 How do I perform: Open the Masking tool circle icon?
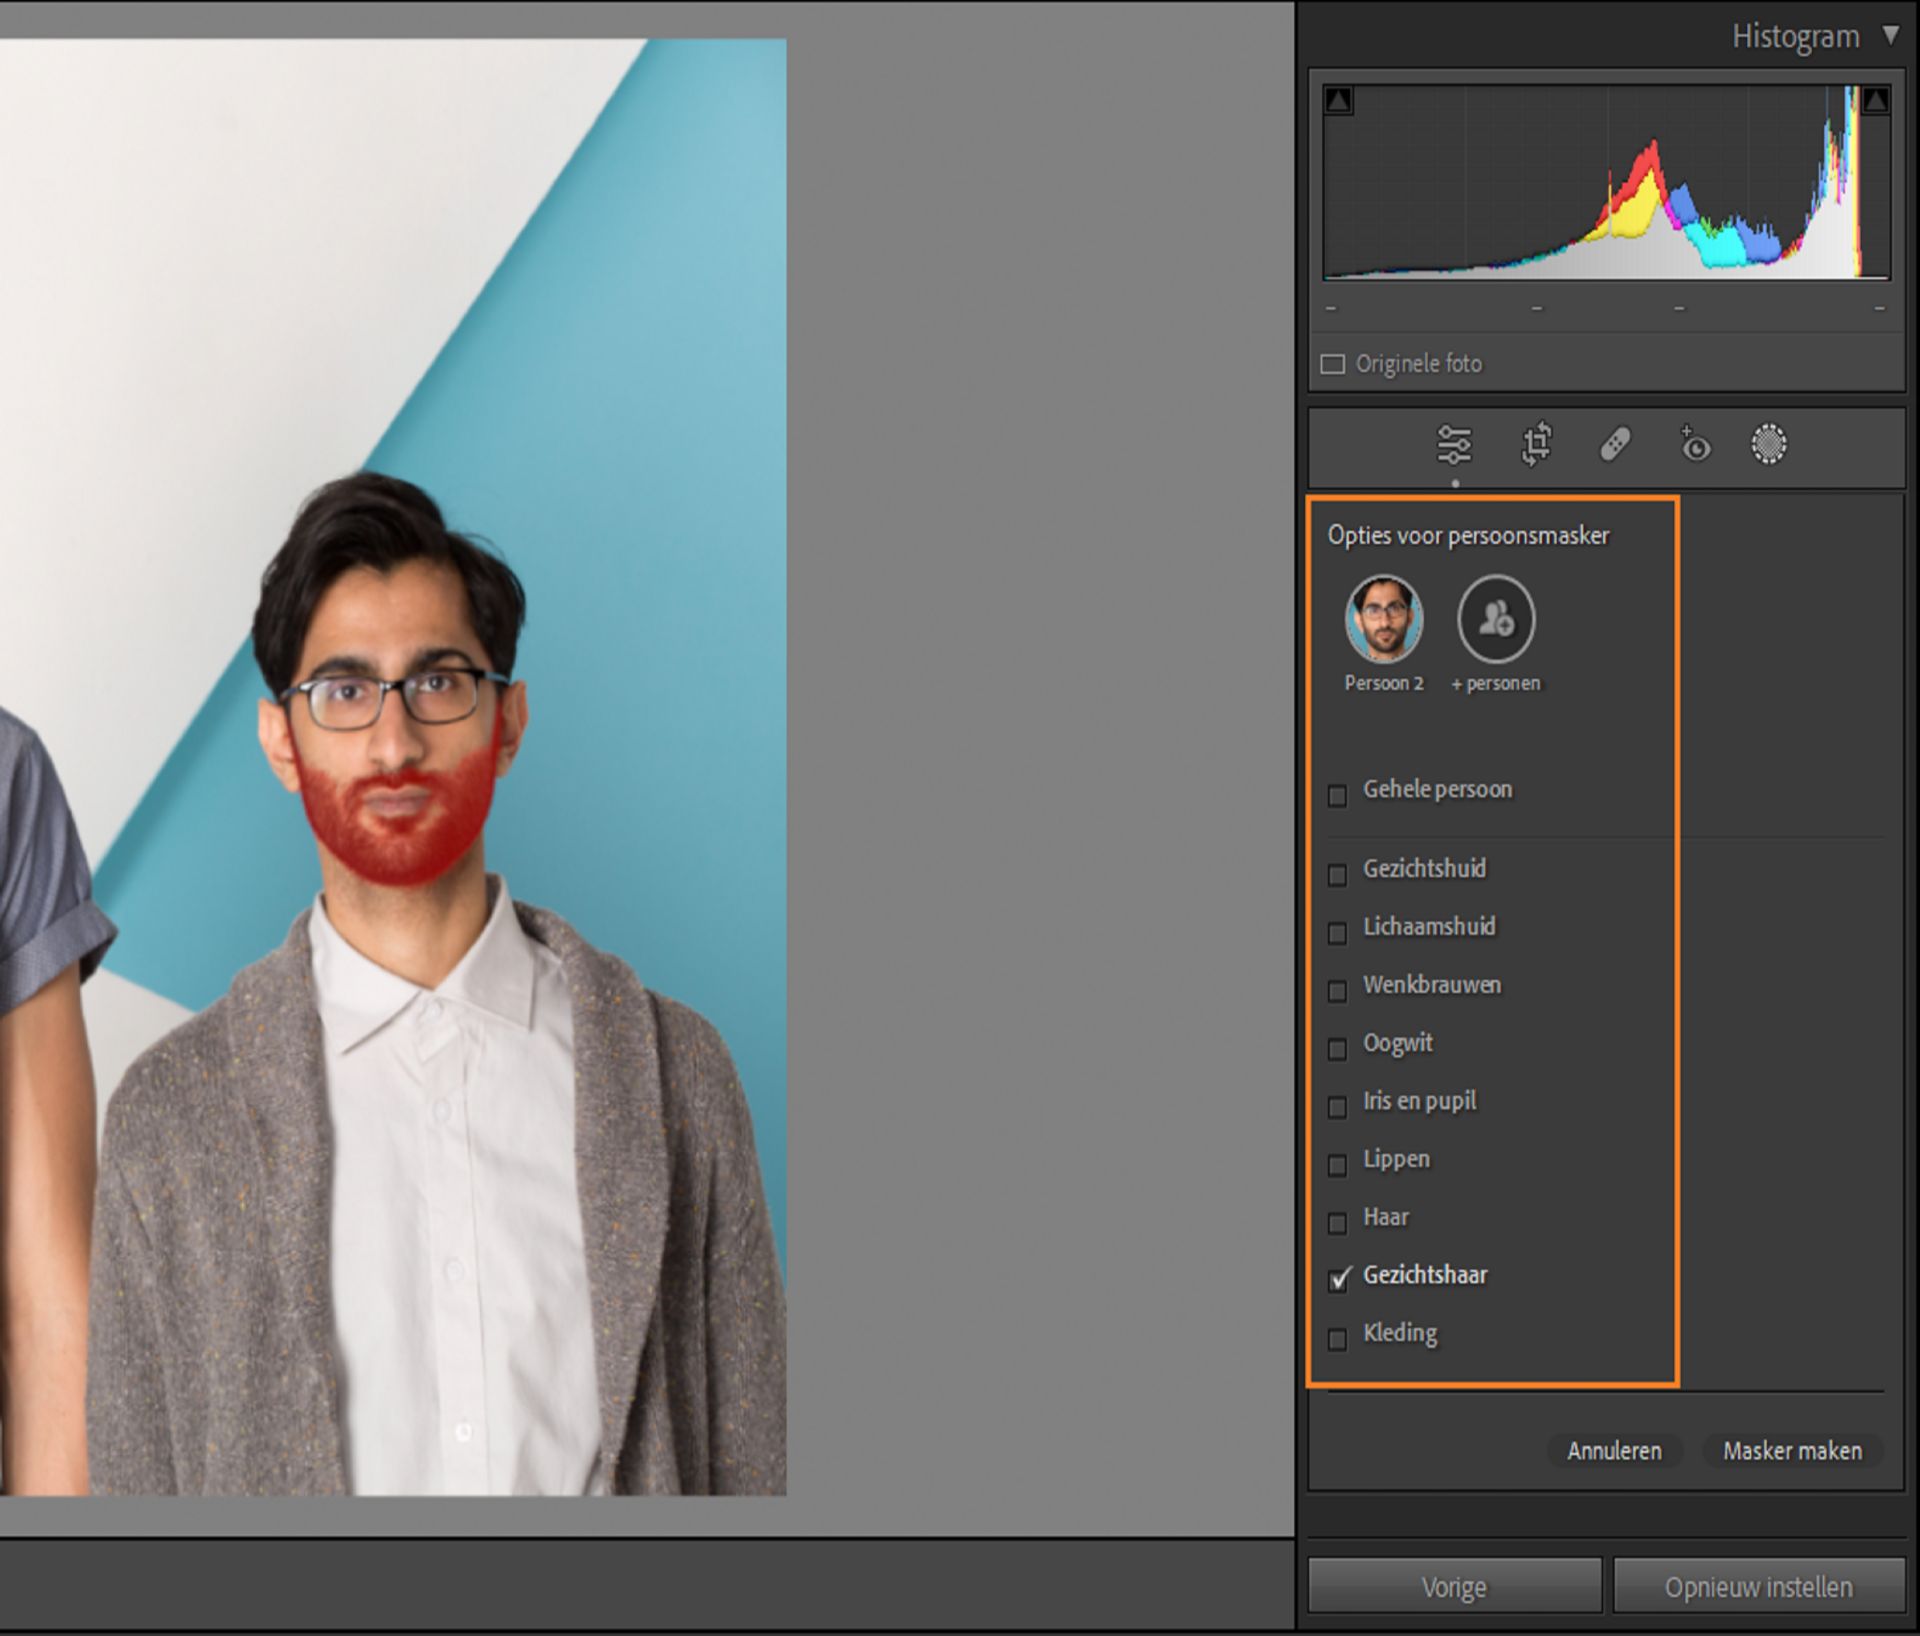tap(1768, 444)
